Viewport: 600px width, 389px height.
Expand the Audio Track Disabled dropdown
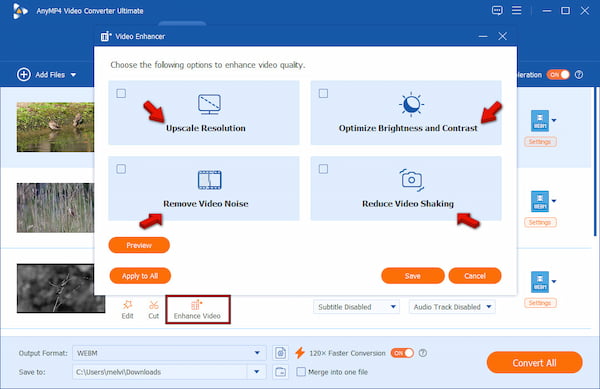tap(452, 307)
